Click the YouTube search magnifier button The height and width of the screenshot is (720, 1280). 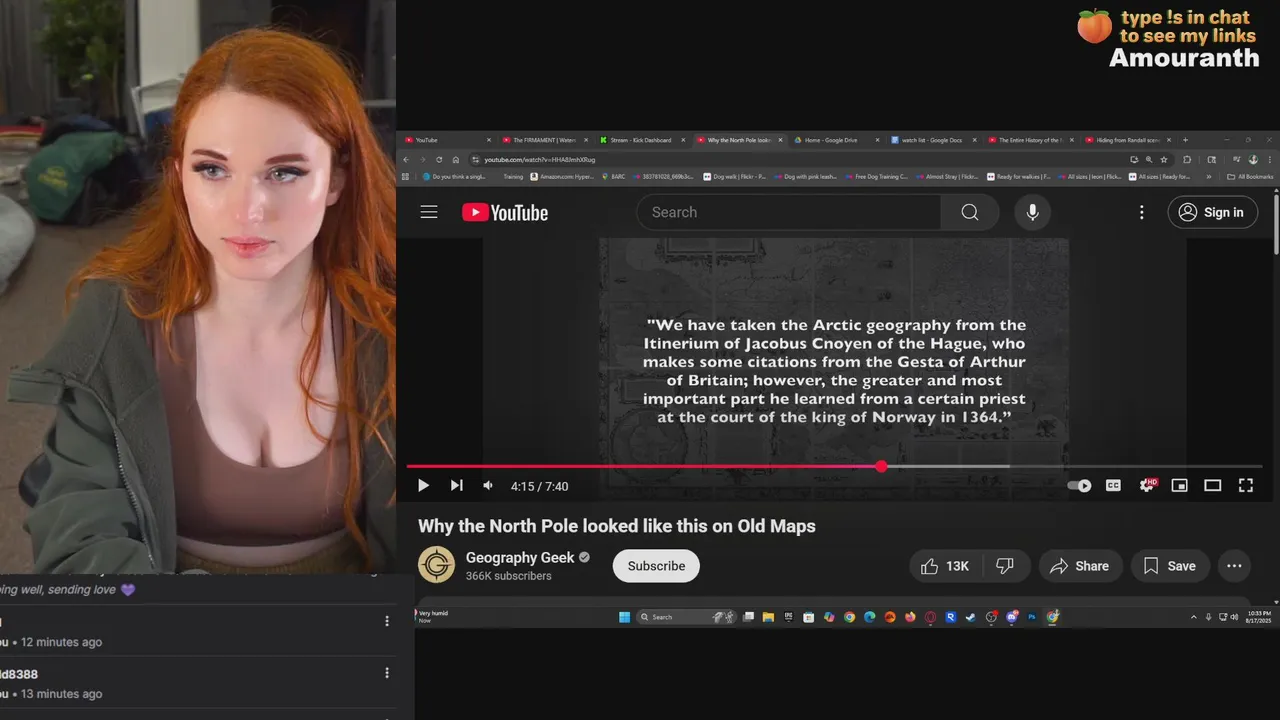pos(969,212)
